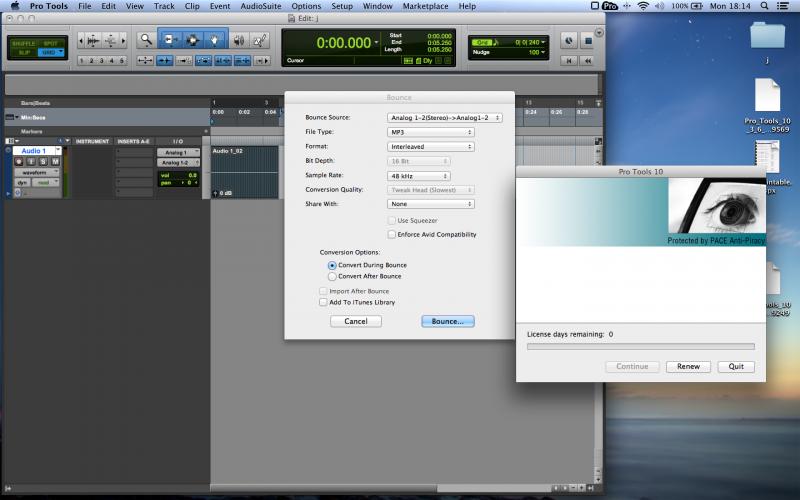This screenshot has height=500, width=800.
Task: Click Record enable on Audio 1
Action: 19,161
